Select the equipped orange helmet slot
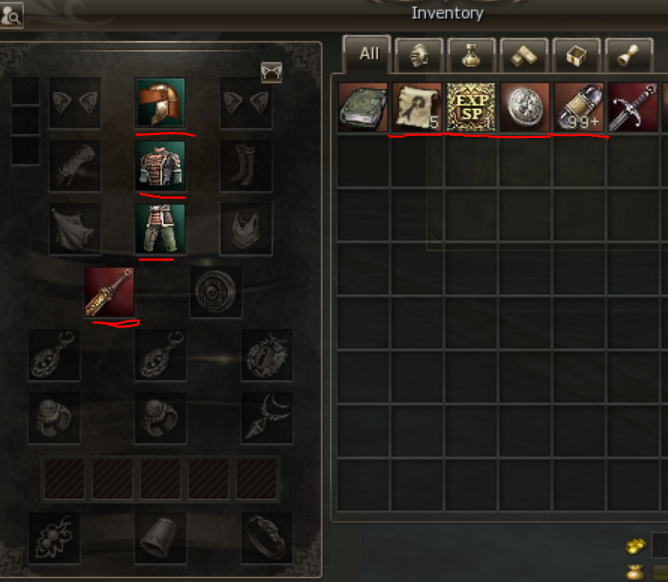This screenshot has height=582, width=668. (x=160, y=103)
